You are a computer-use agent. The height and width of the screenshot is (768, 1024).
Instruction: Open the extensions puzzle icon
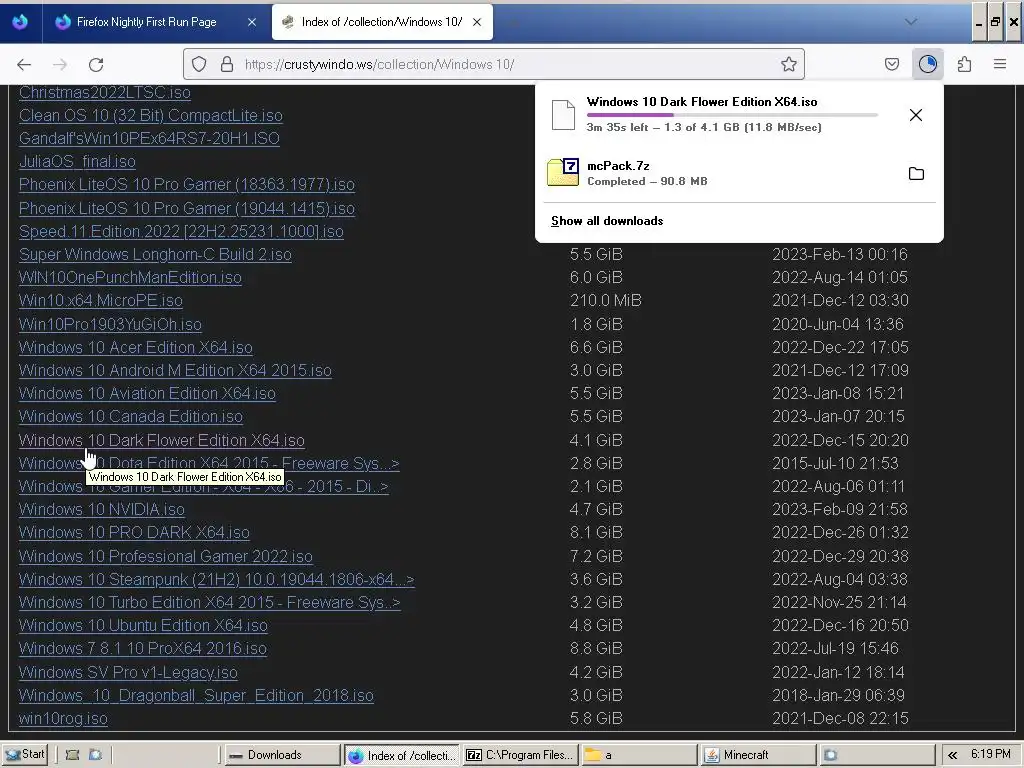point(964,64)
